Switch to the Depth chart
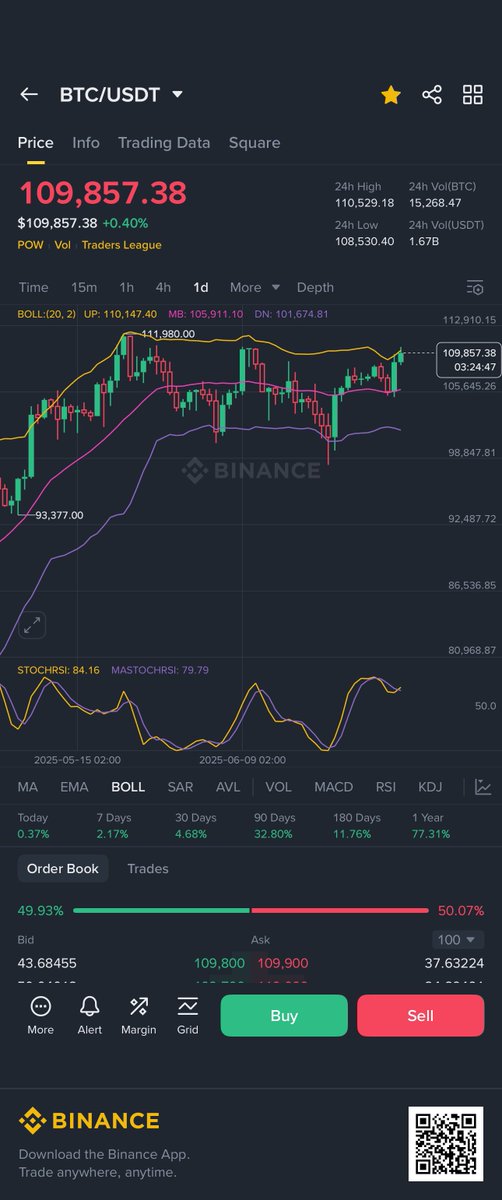Screen dimensions: 502x1200 pyautogui.click(x=315, y=287)
